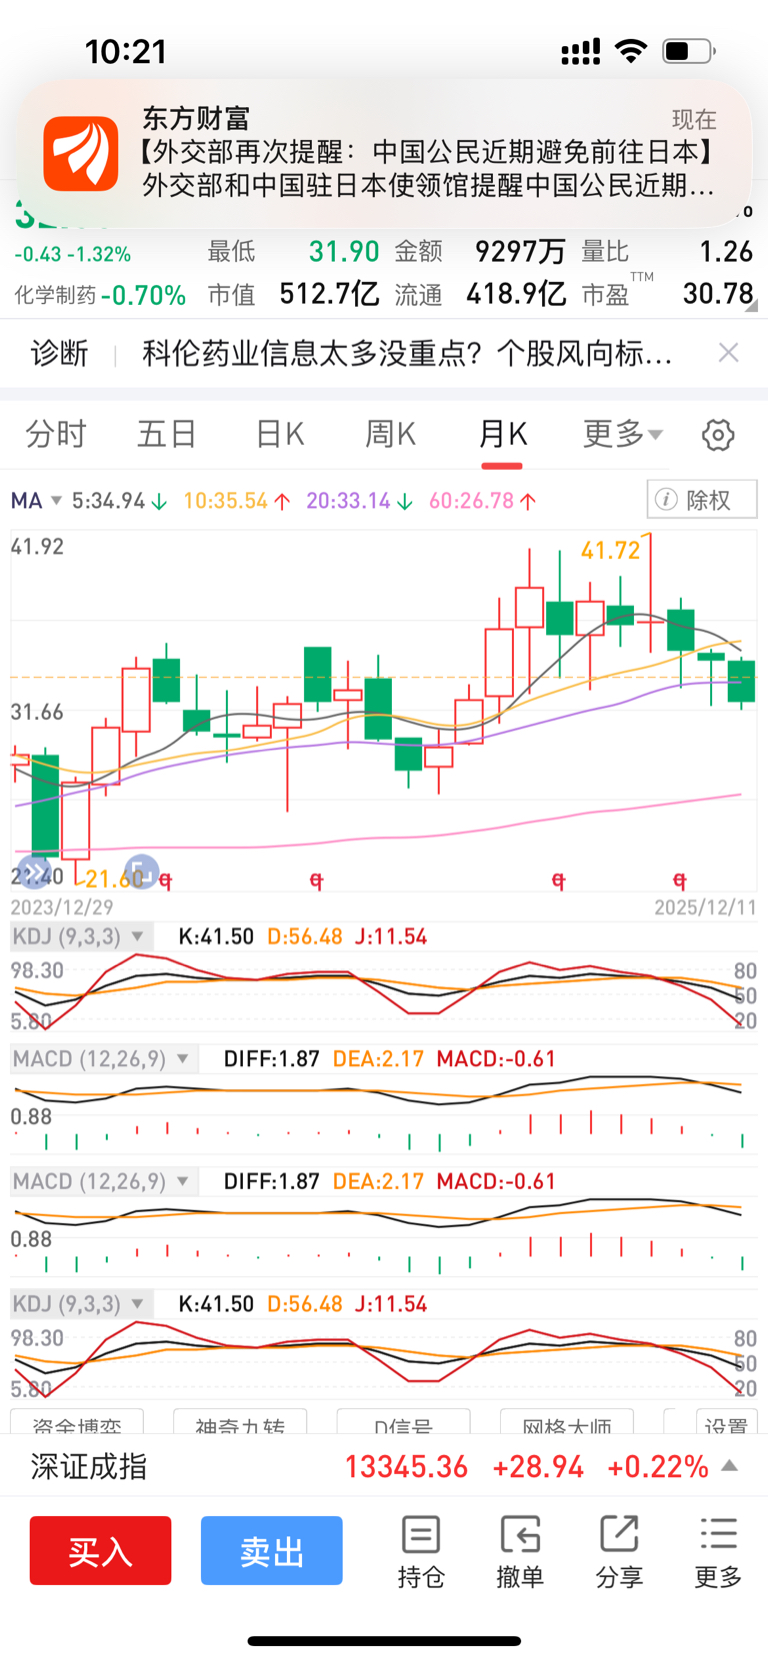
Task: Tap the battery icon in status bar
Action: click(689, 51)
